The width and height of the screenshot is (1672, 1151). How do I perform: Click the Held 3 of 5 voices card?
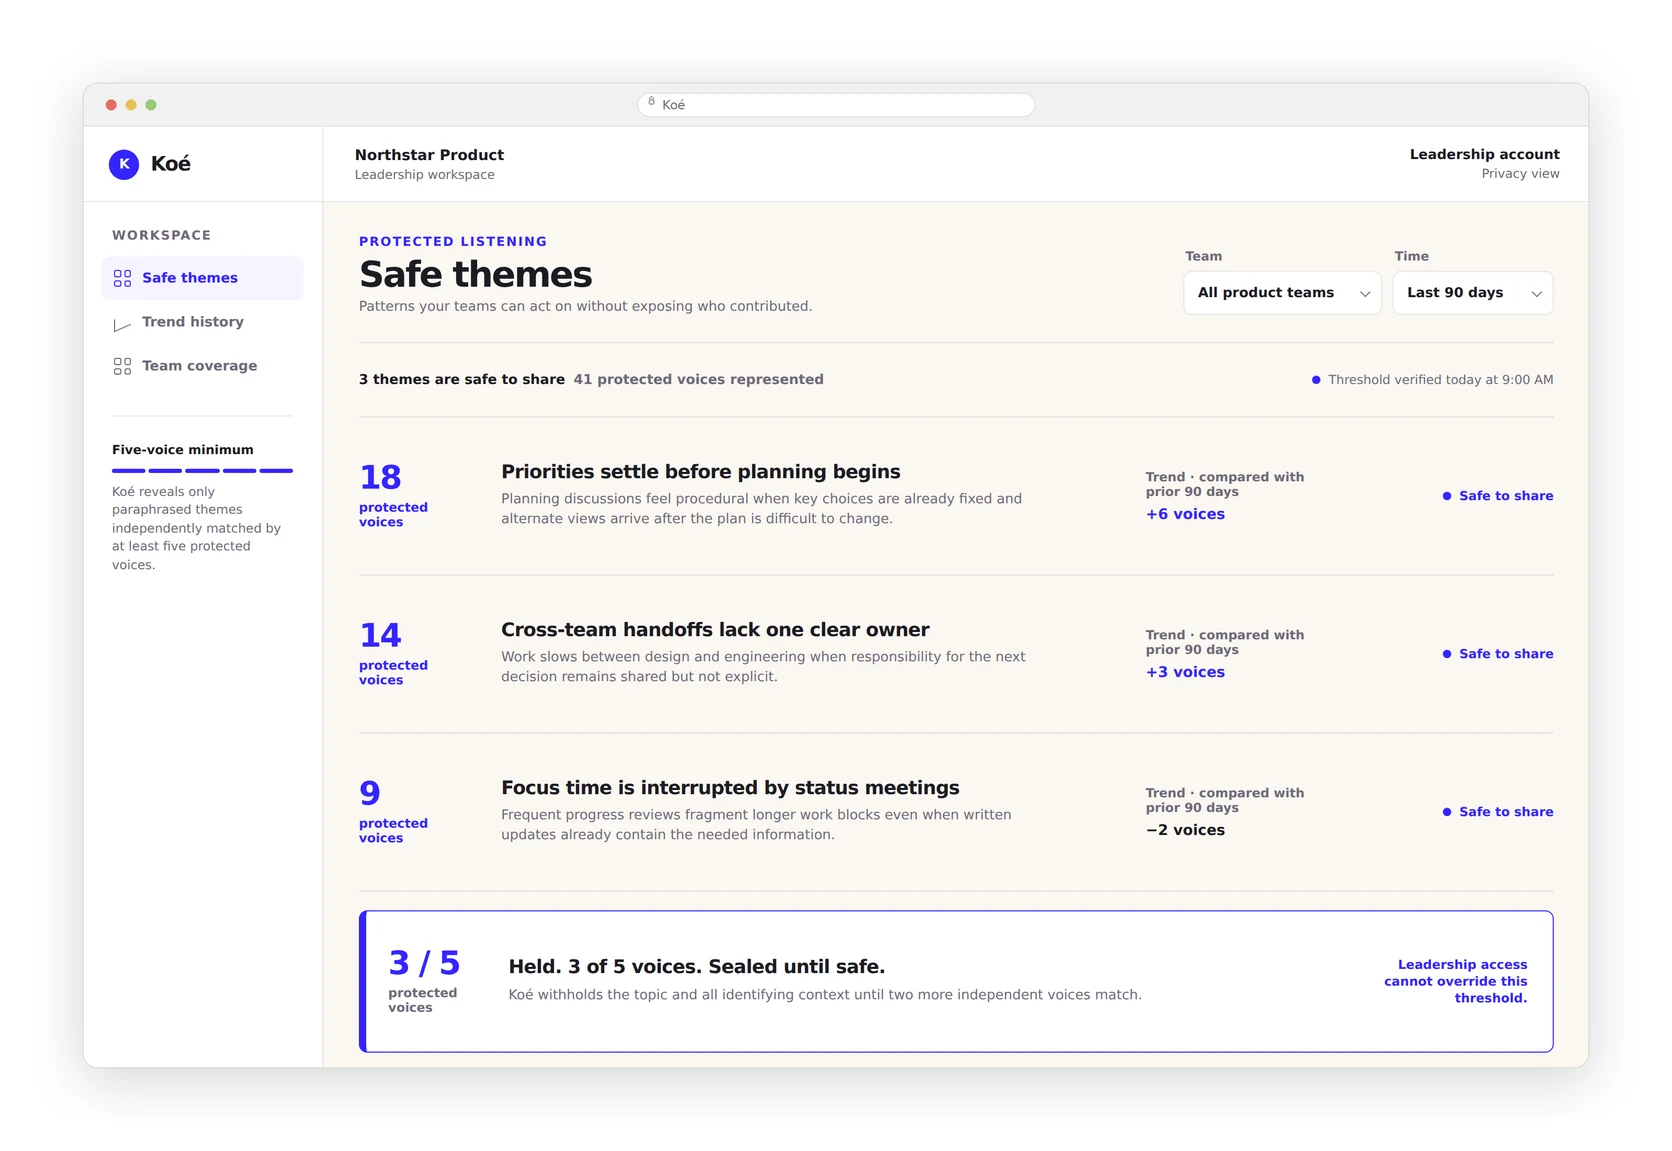click(956, 981)
